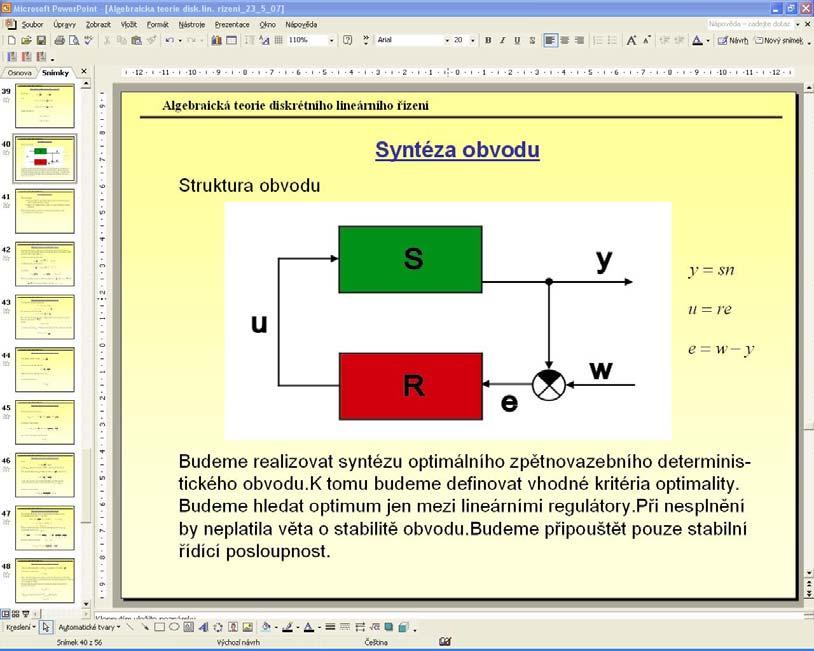
Task: Toggle text Shadow formatting
Action: tap(532, 40)
